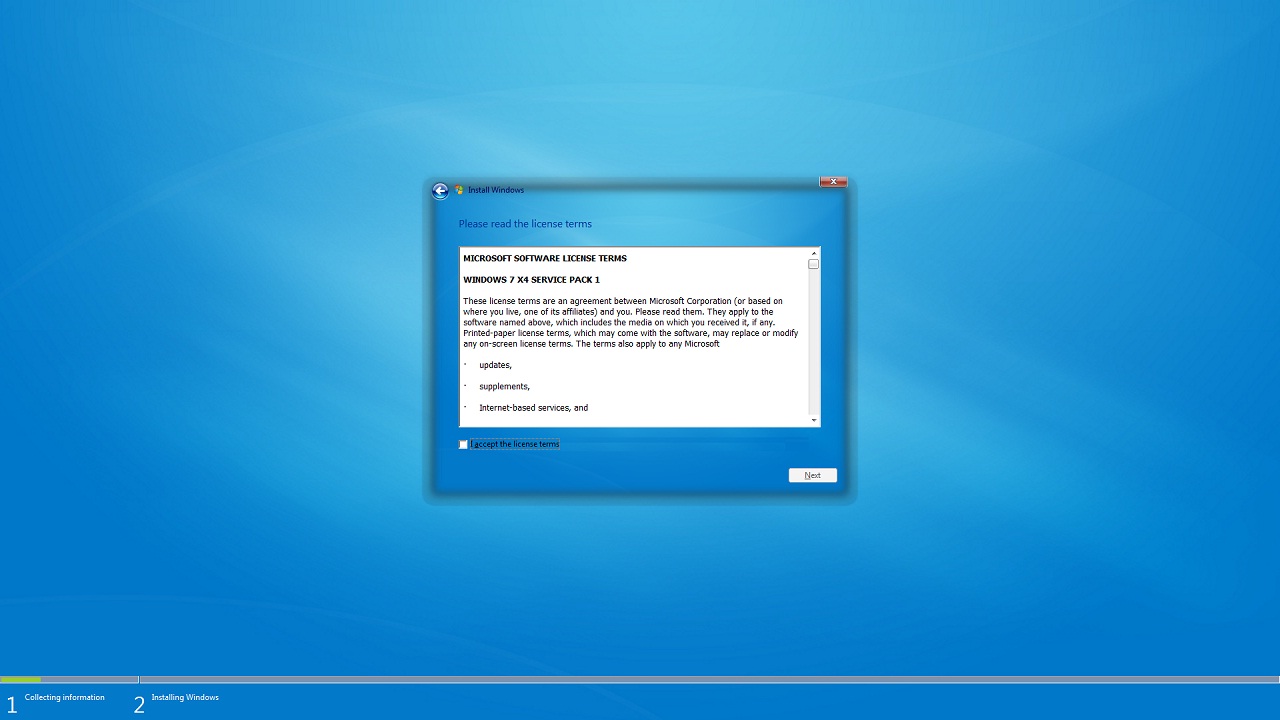Click the green installation progress bar
Viewport: 1280px width, 720px height.
tap(21, 680)
